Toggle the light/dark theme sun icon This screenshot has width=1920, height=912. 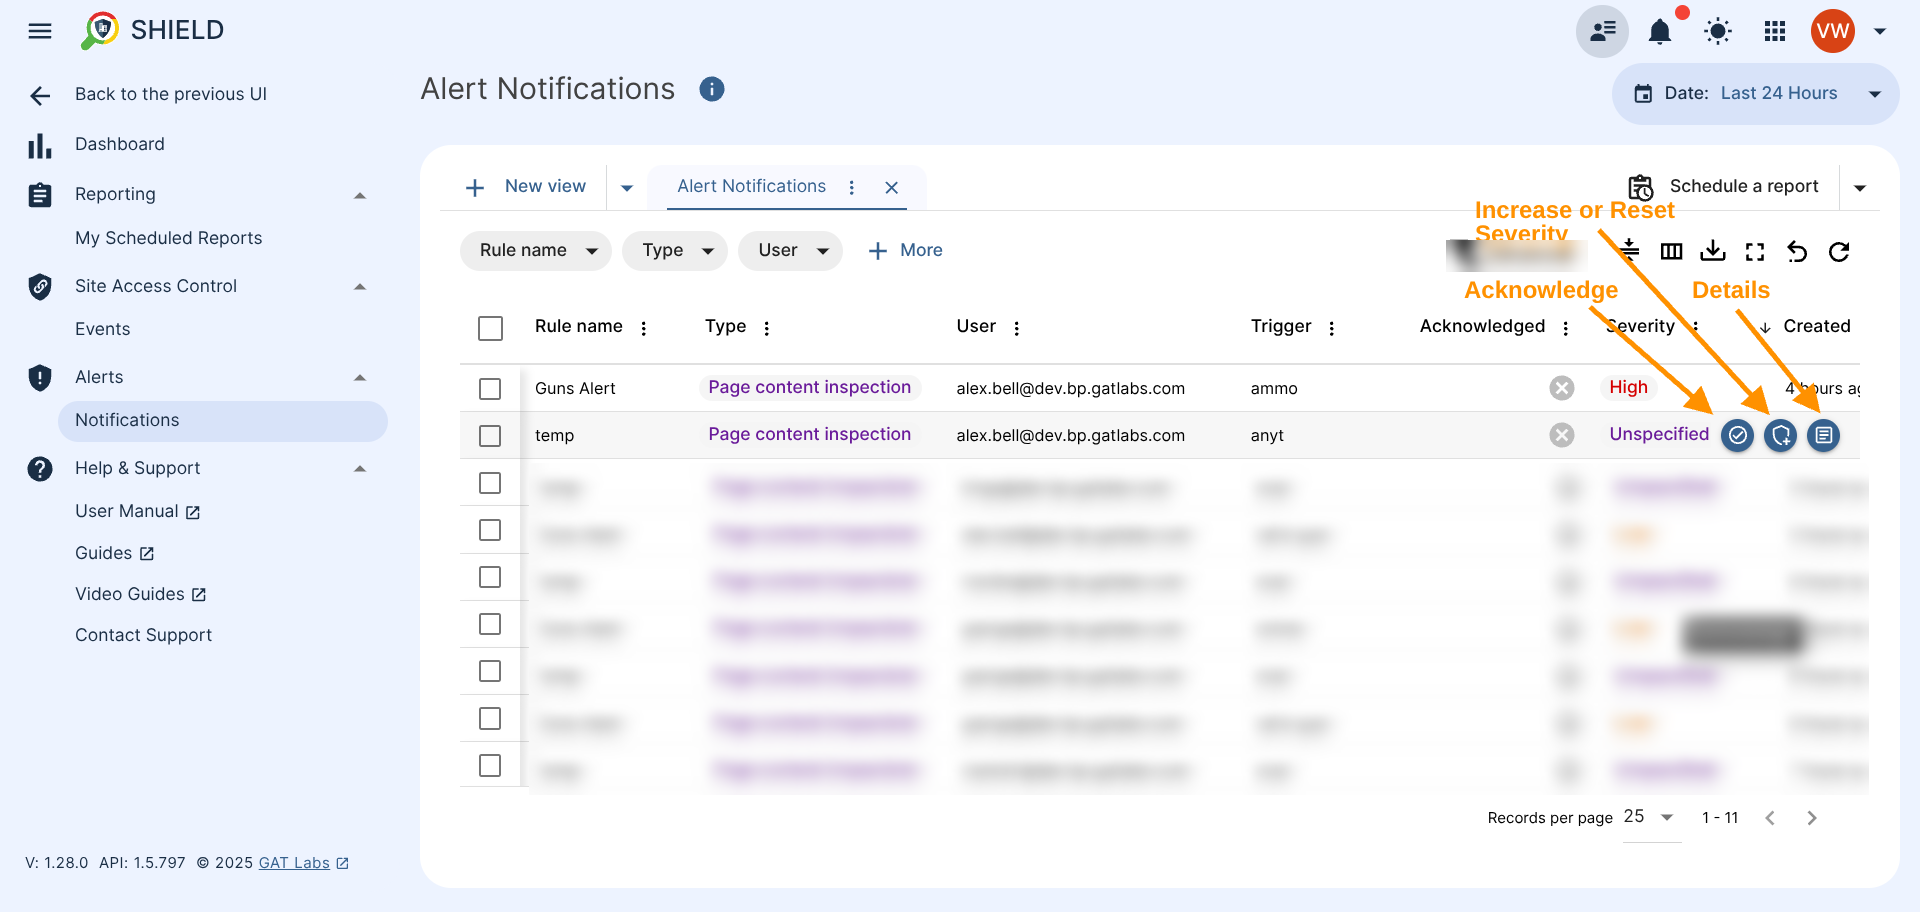(1718, 32)
